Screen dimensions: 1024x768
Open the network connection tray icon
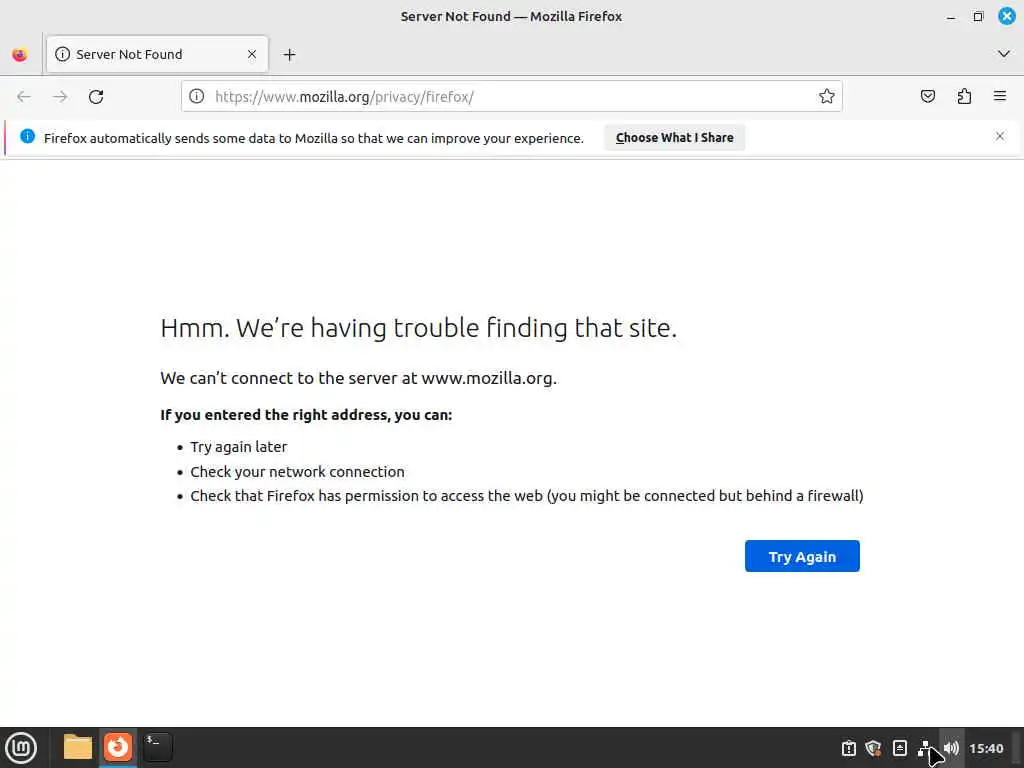pyautogui.click(x=925, y=748)
